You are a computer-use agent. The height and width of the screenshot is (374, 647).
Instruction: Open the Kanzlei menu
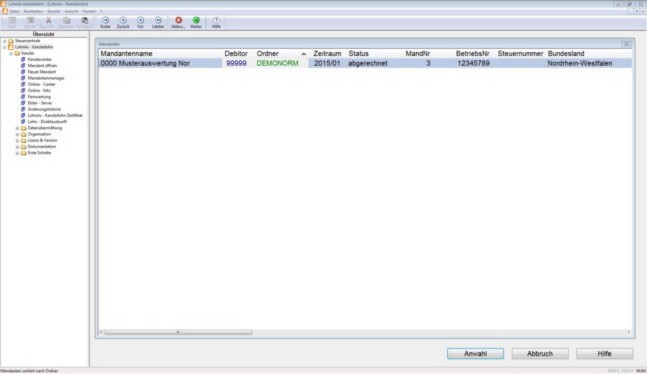54,12
